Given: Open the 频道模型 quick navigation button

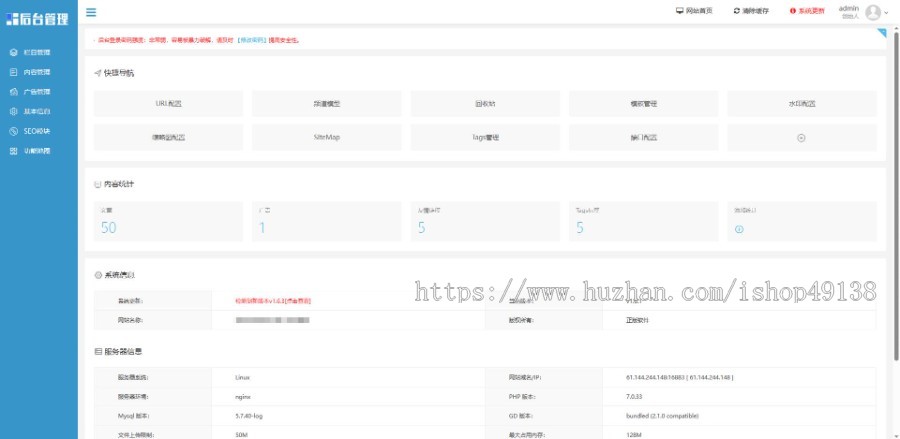Looking at the screenshot, I should click(327, 104).
